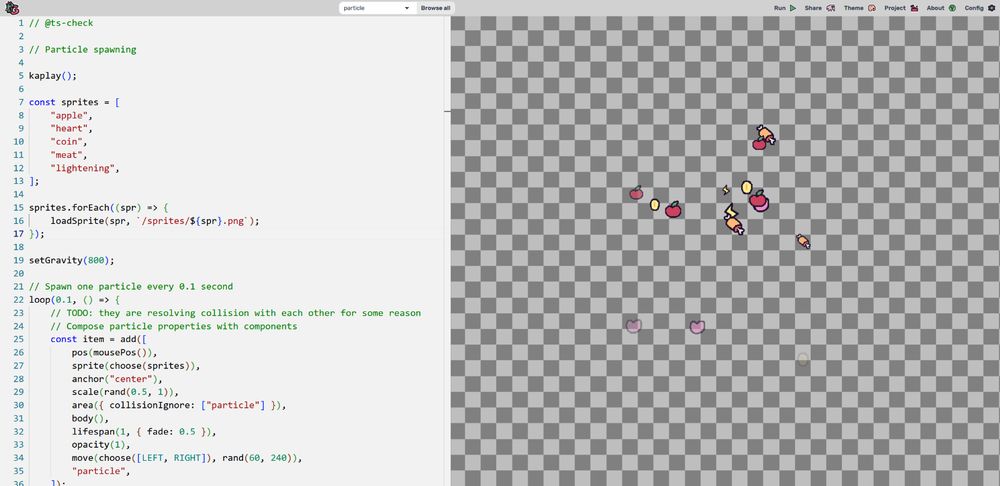Click the "apple" string in the array
This screenshot has width=1000, height=486.
tap(71, 115)
